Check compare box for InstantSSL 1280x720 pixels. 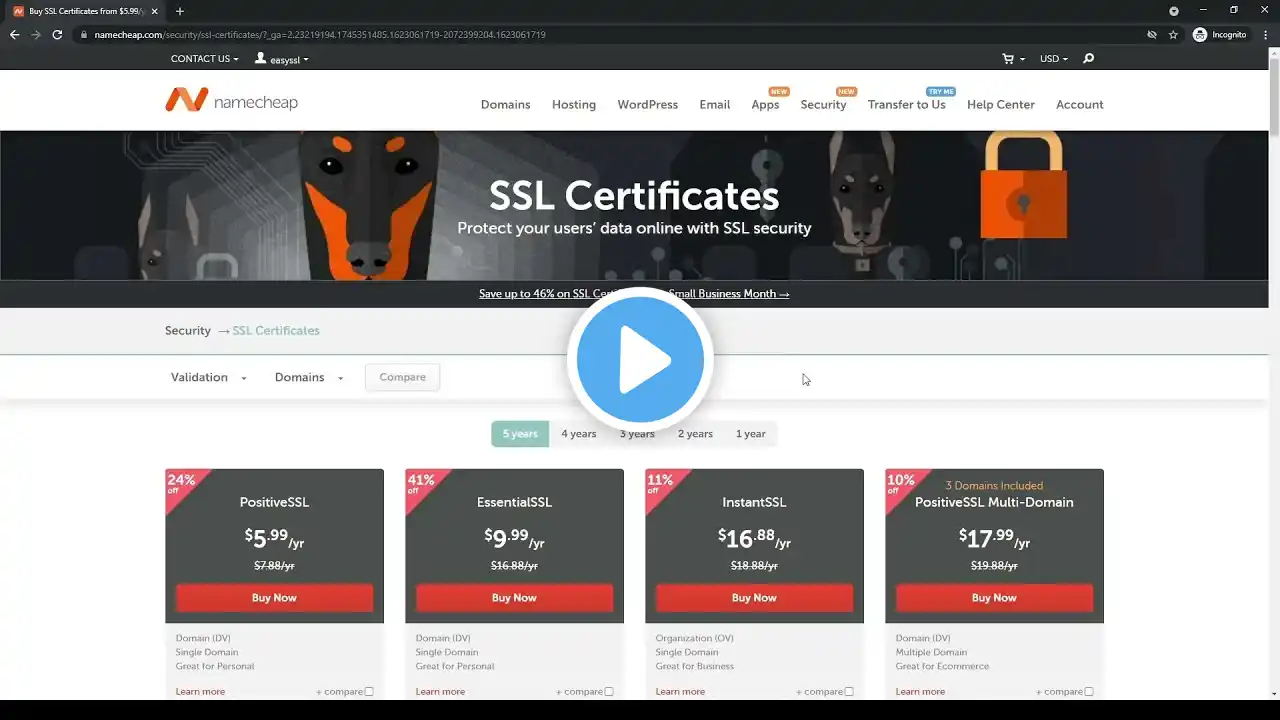click(849, 691)
